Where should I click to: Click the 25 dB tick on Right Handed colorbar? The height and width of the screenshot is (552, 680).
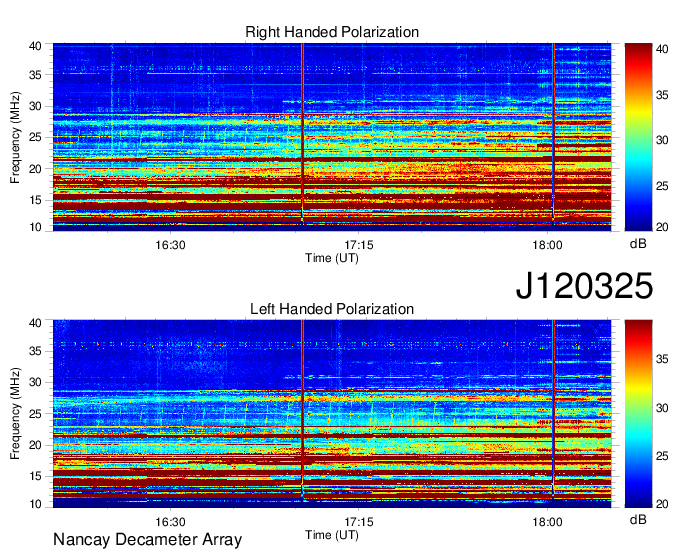pyautogui.click(x=662, y=186)
